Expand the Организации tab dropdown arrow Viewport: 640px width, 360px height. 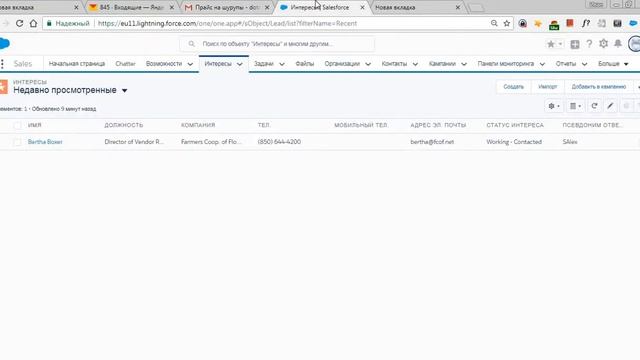(368, 64)
